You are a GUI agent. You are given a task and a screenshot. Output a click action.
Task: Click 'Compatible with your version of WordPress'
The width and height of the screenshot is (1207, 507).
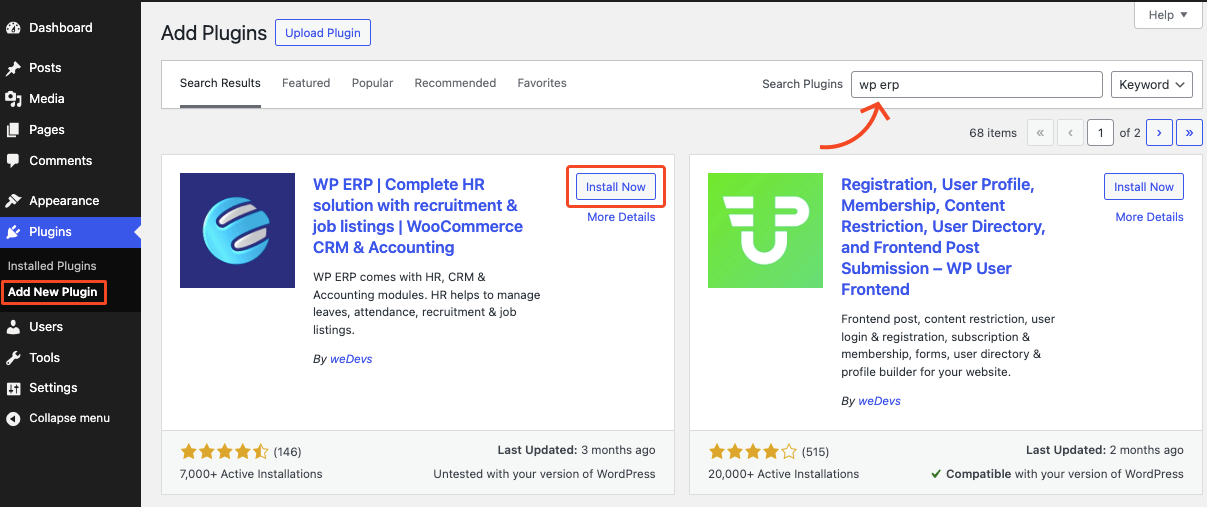point(1057,474)
